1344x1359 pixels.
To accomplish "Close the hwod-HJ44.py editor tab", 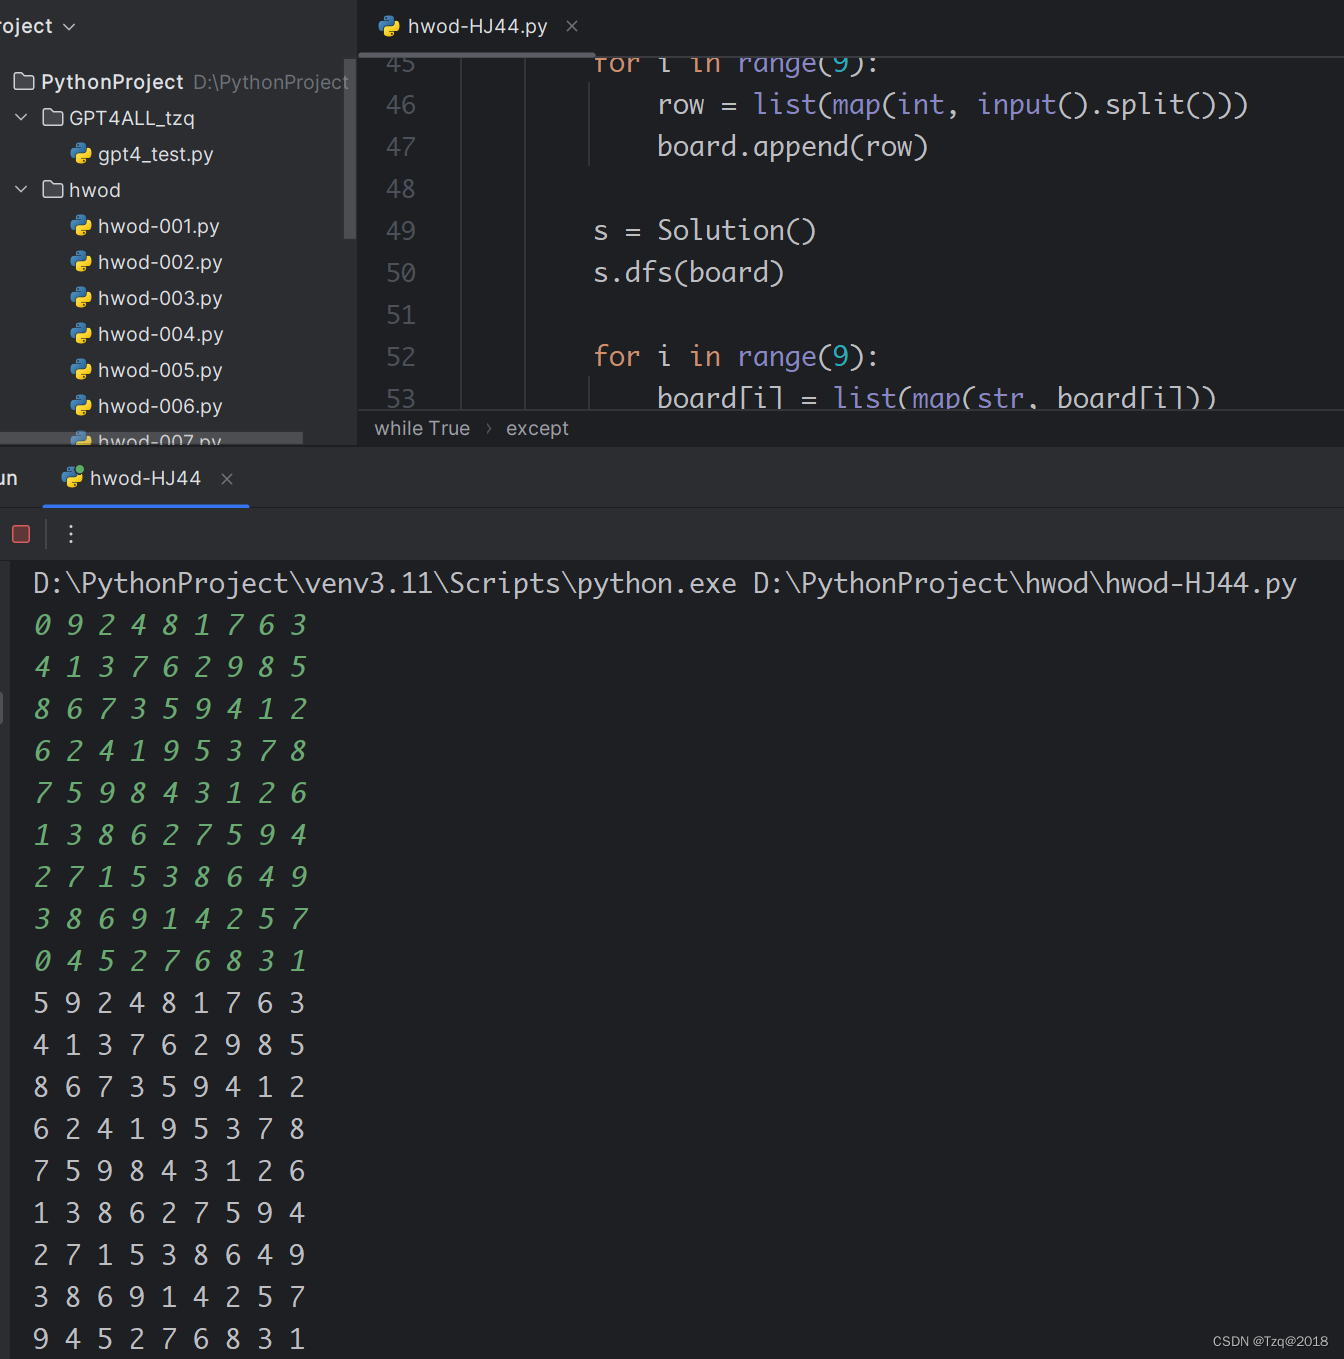I will pyautogui.click(x=572, y=26).
